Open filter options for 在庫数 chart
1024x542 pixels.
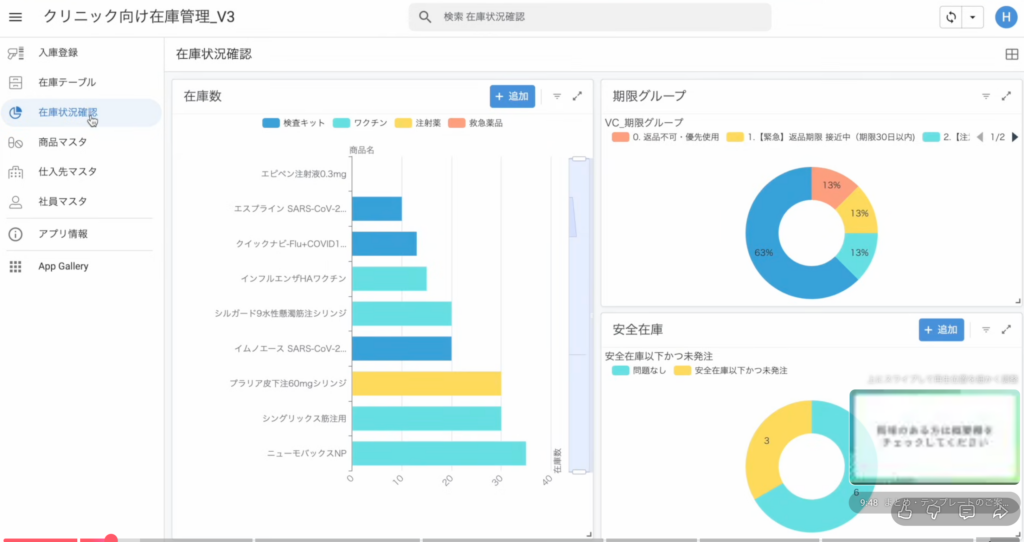click(x=557, y=96)
